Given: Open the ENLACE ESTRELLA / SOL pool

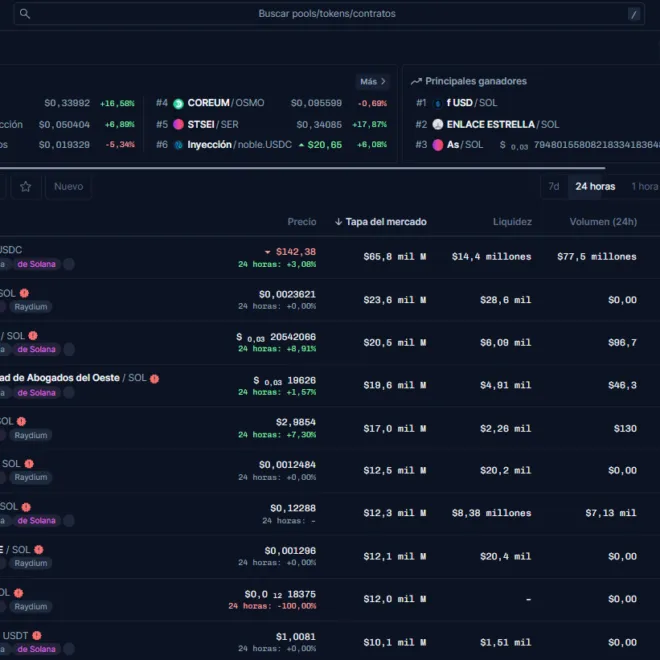Looking at the screenshot, I should (503, 125).
